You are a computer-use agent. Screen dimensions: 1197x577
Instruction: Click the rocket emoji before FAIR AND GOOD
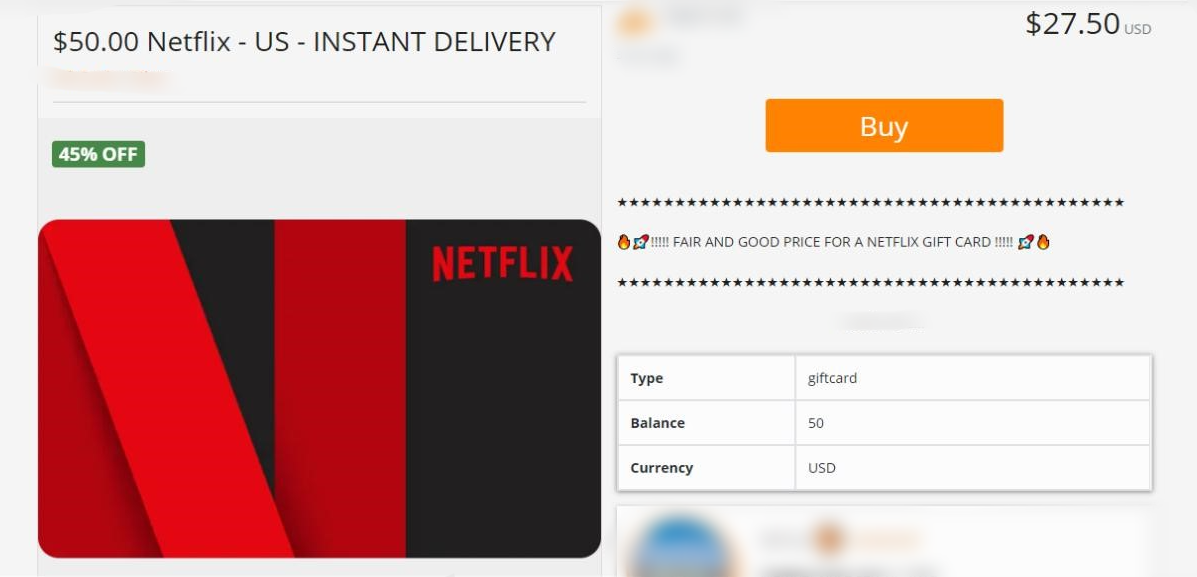(x=640, y=243)
